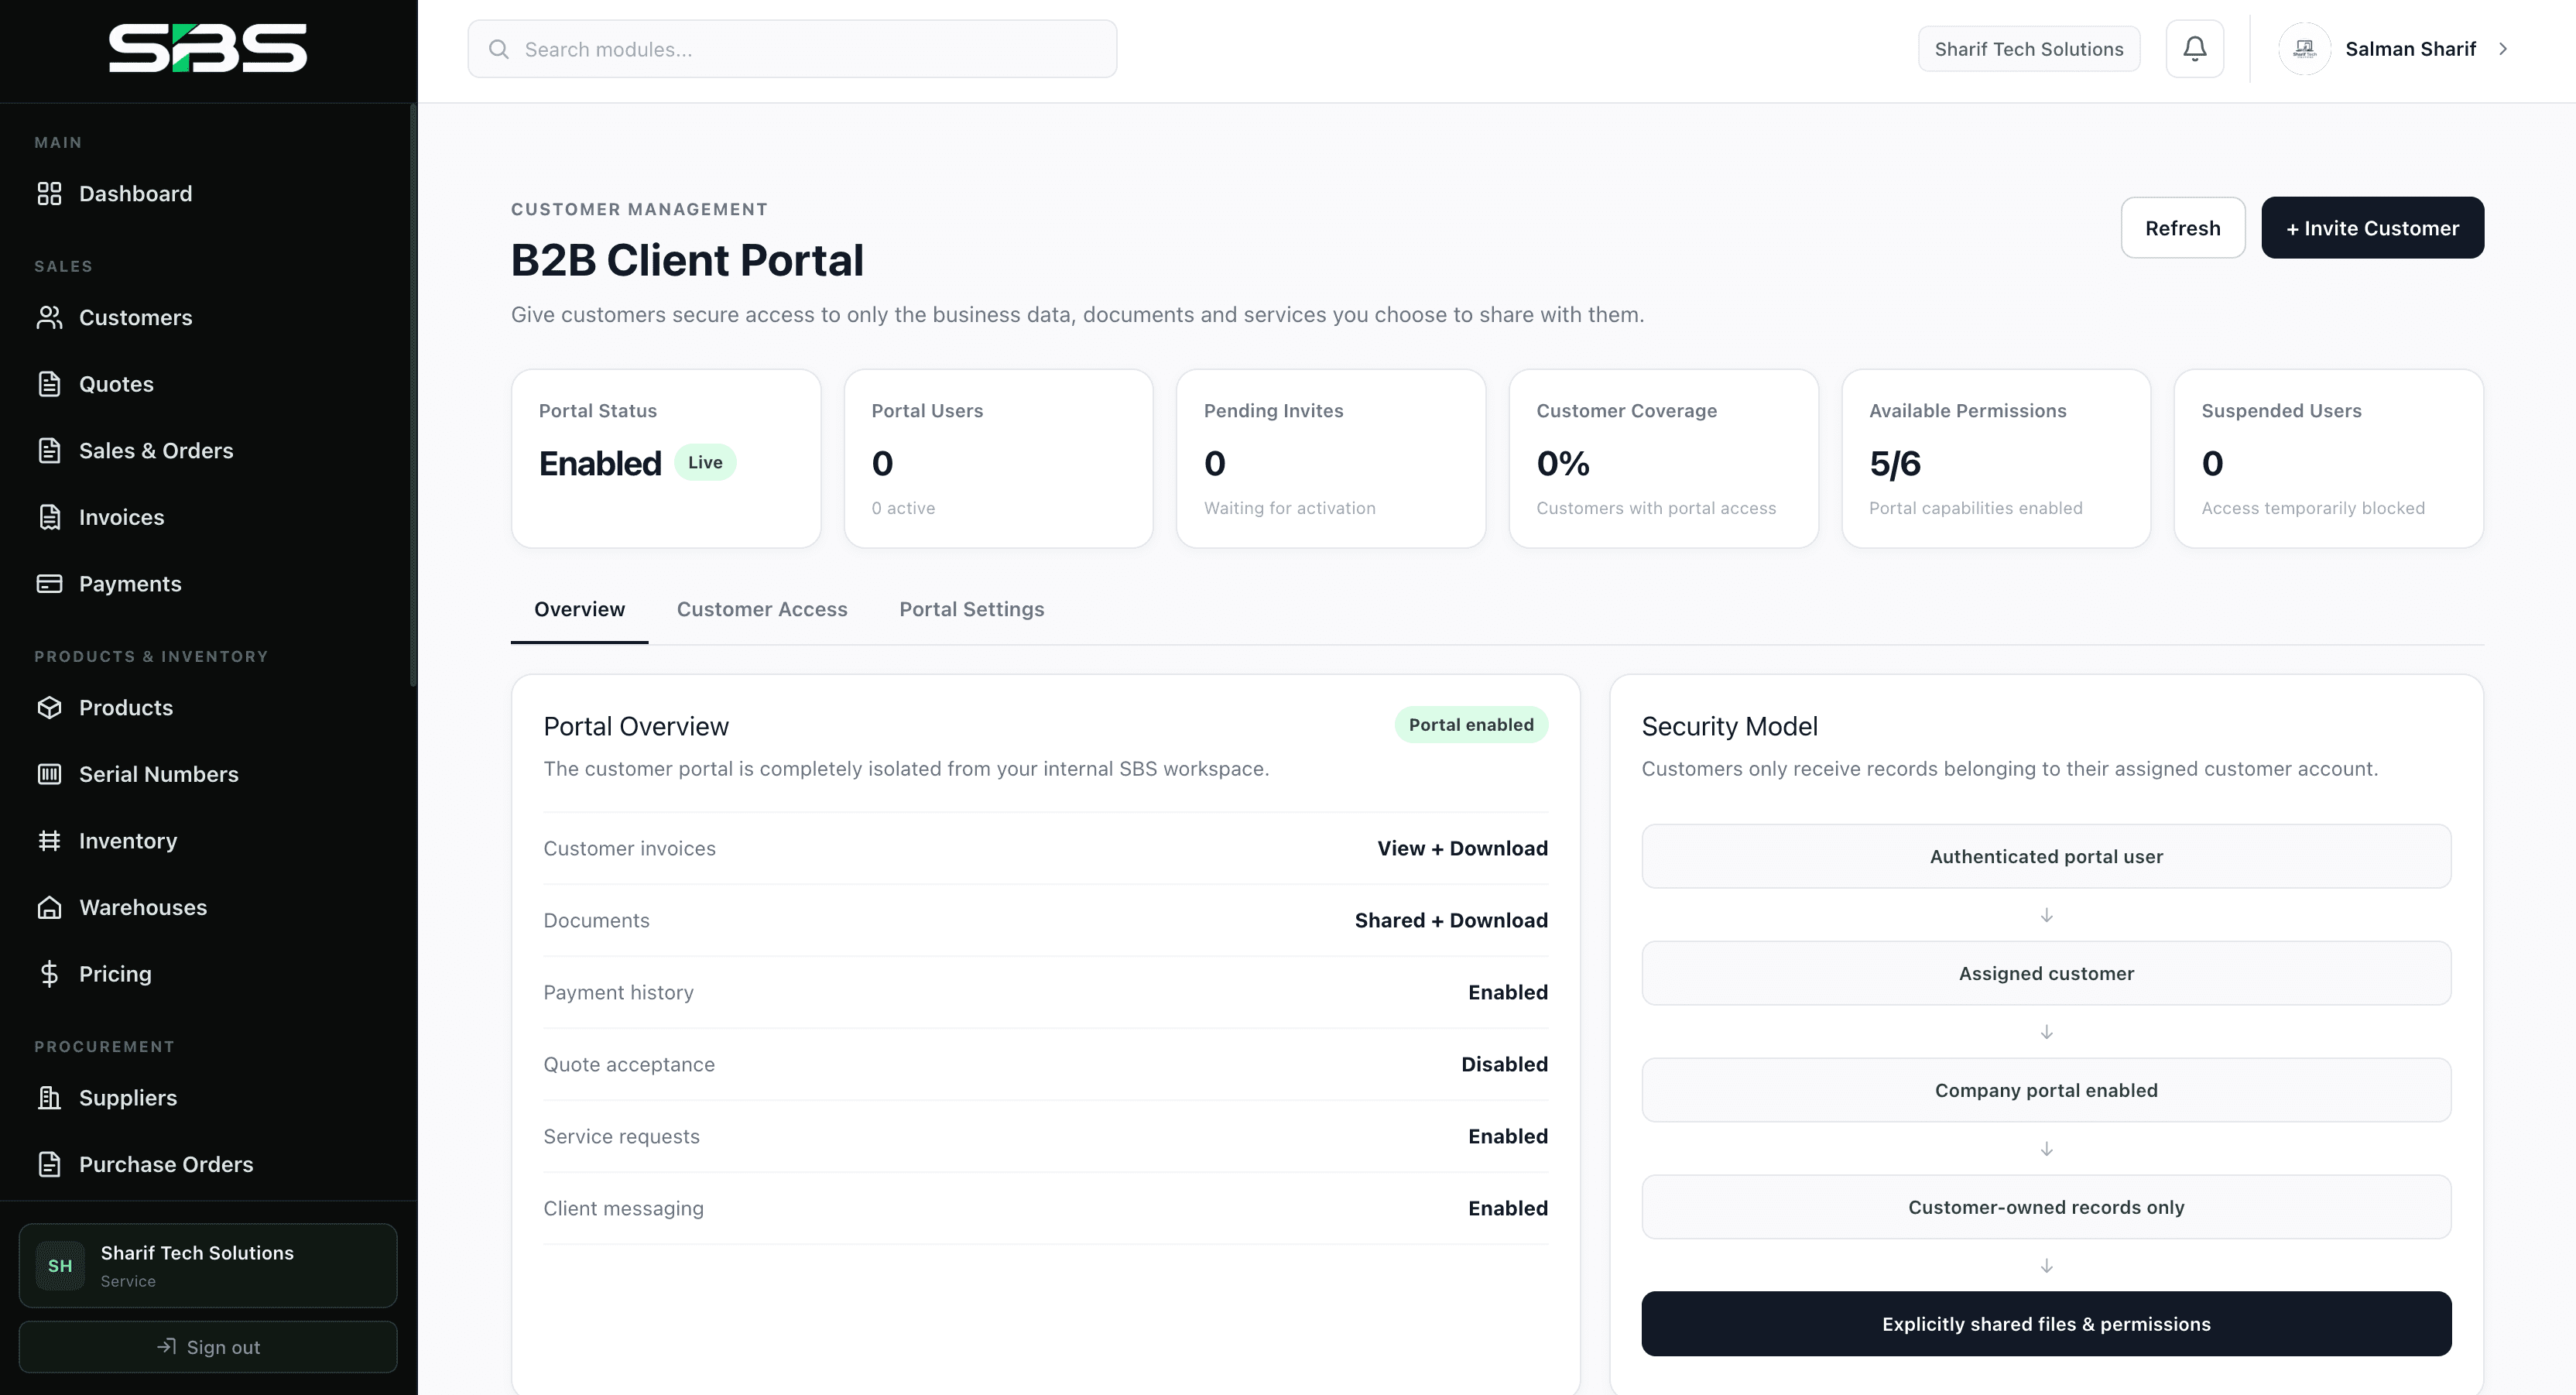Screen dimensions: 2576x1395
Task: Click Explicitly shared files & permissions
Action: coord(2046,1324)
